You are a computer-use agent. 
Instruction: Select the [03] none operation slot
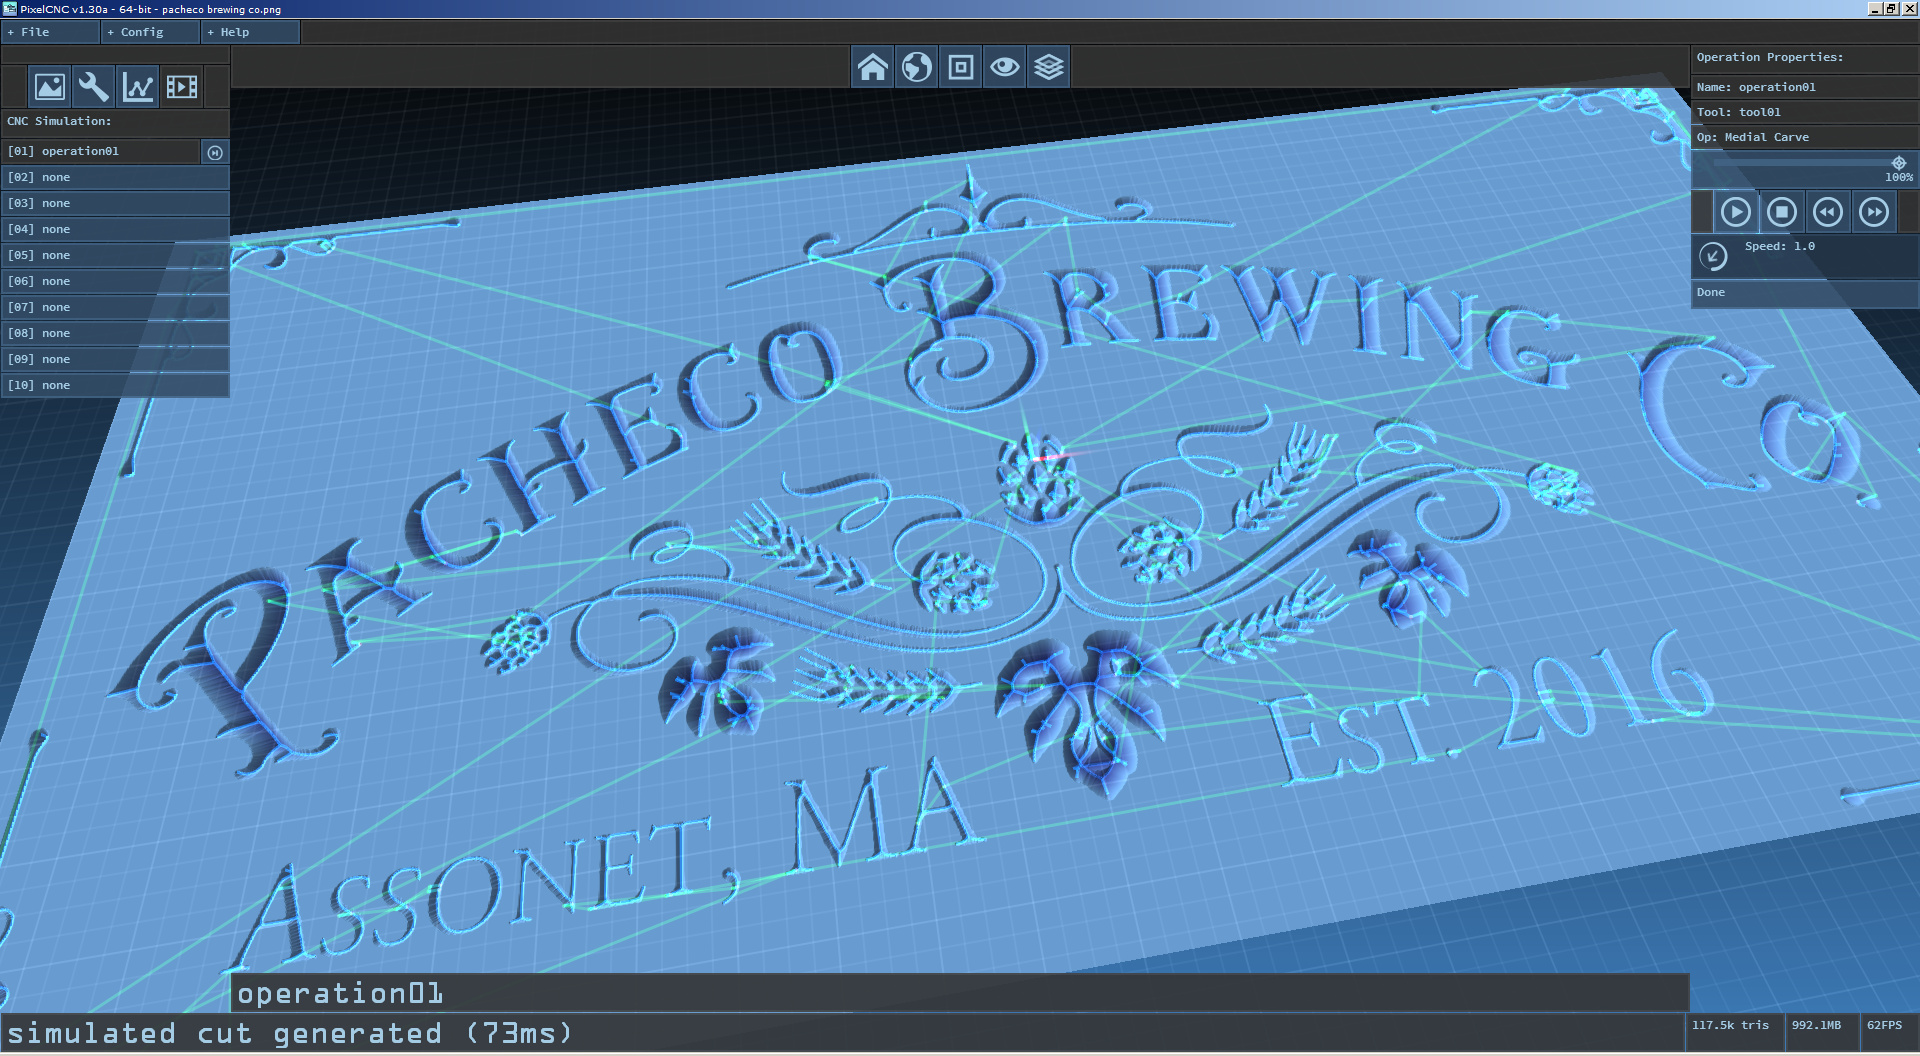115,203
